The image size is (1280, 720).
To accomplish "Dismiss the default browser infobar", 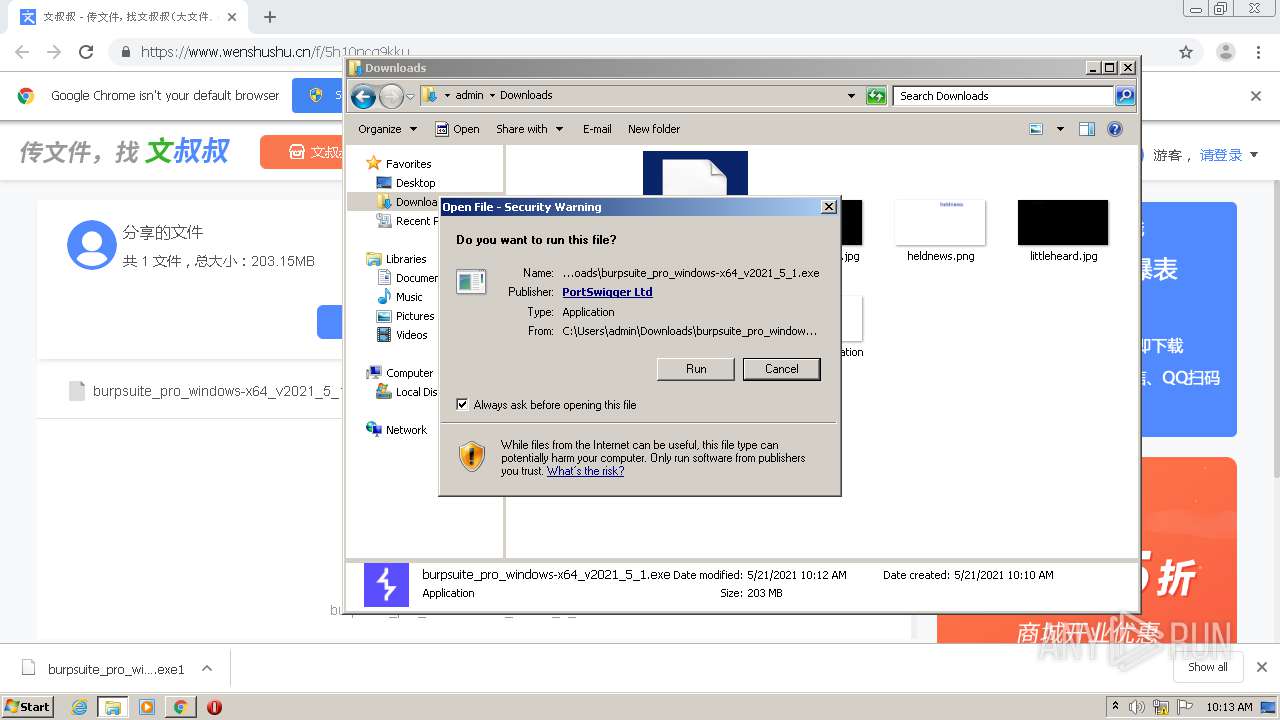I will click(1256, 96).
